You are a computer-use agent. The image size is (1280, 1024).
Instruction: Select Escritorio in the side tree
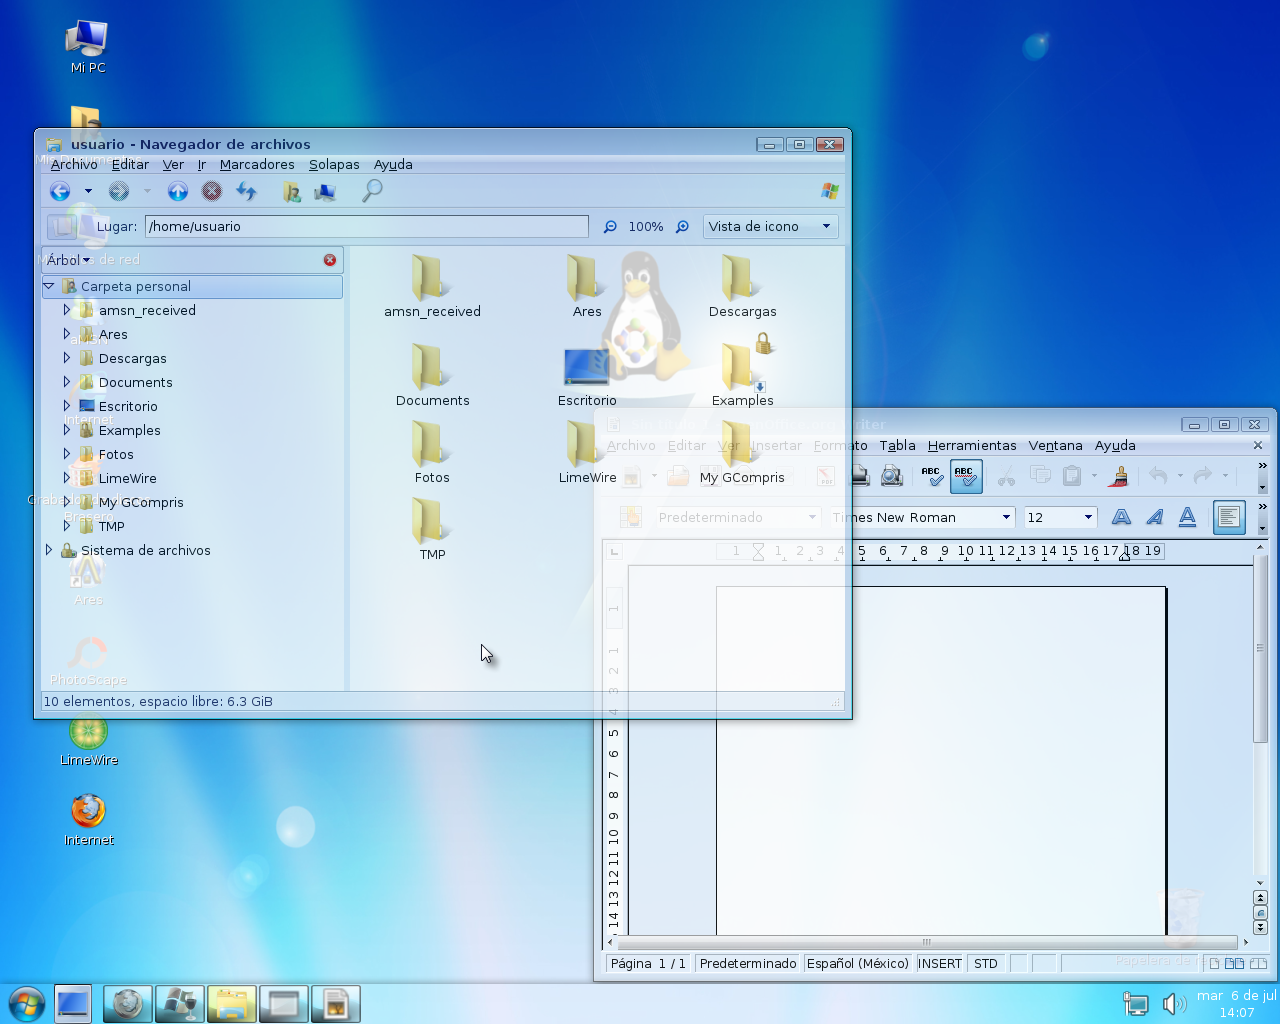tap(128, 406)
